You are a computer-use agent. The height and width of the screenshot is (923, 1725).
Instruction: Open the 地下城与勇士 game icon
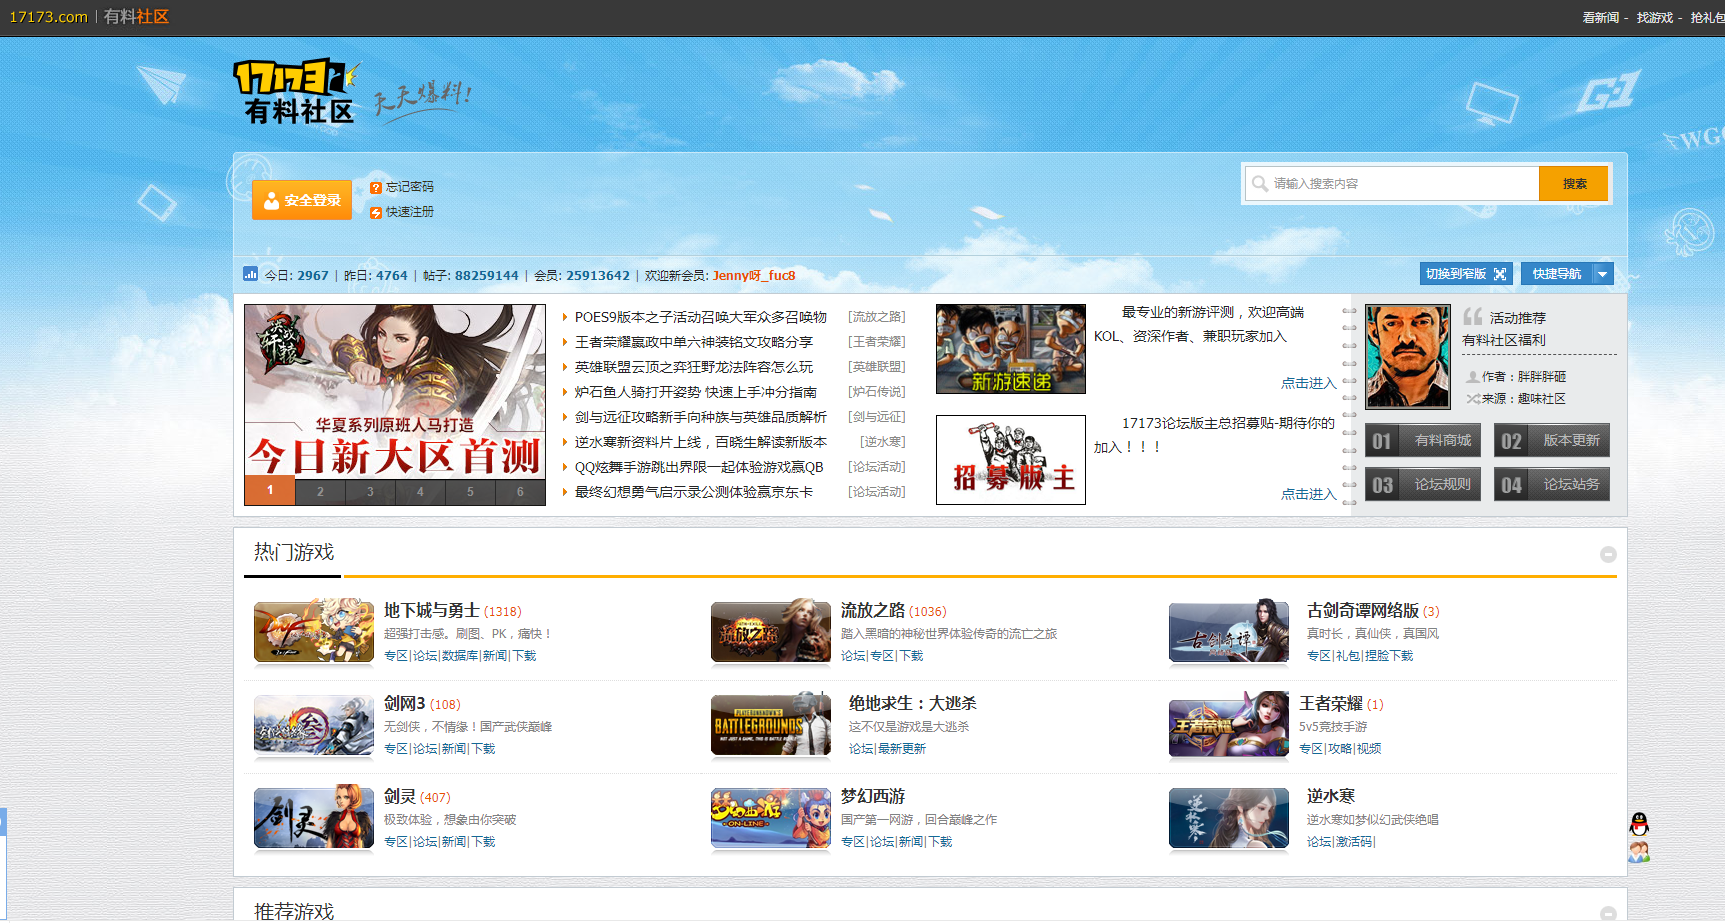point(313,631)
